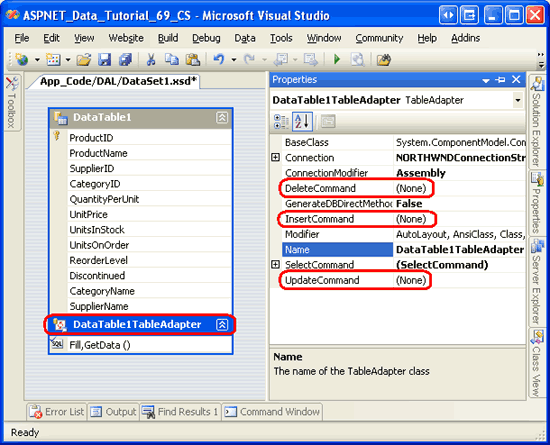Toggle auto-hide pin on Properties panel
The width and height of the screenshot is (550, 445).
[x=500, y=80]
